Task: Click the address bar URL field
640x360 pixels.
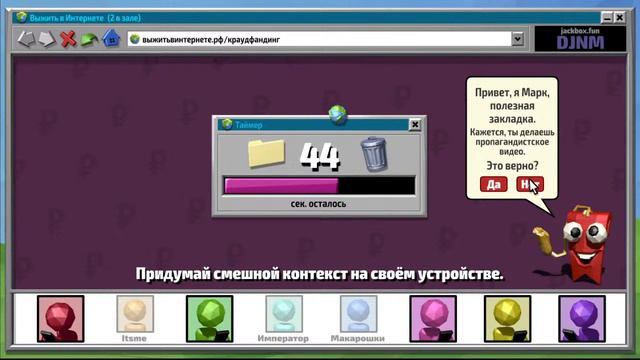Action: coord(320,39)
